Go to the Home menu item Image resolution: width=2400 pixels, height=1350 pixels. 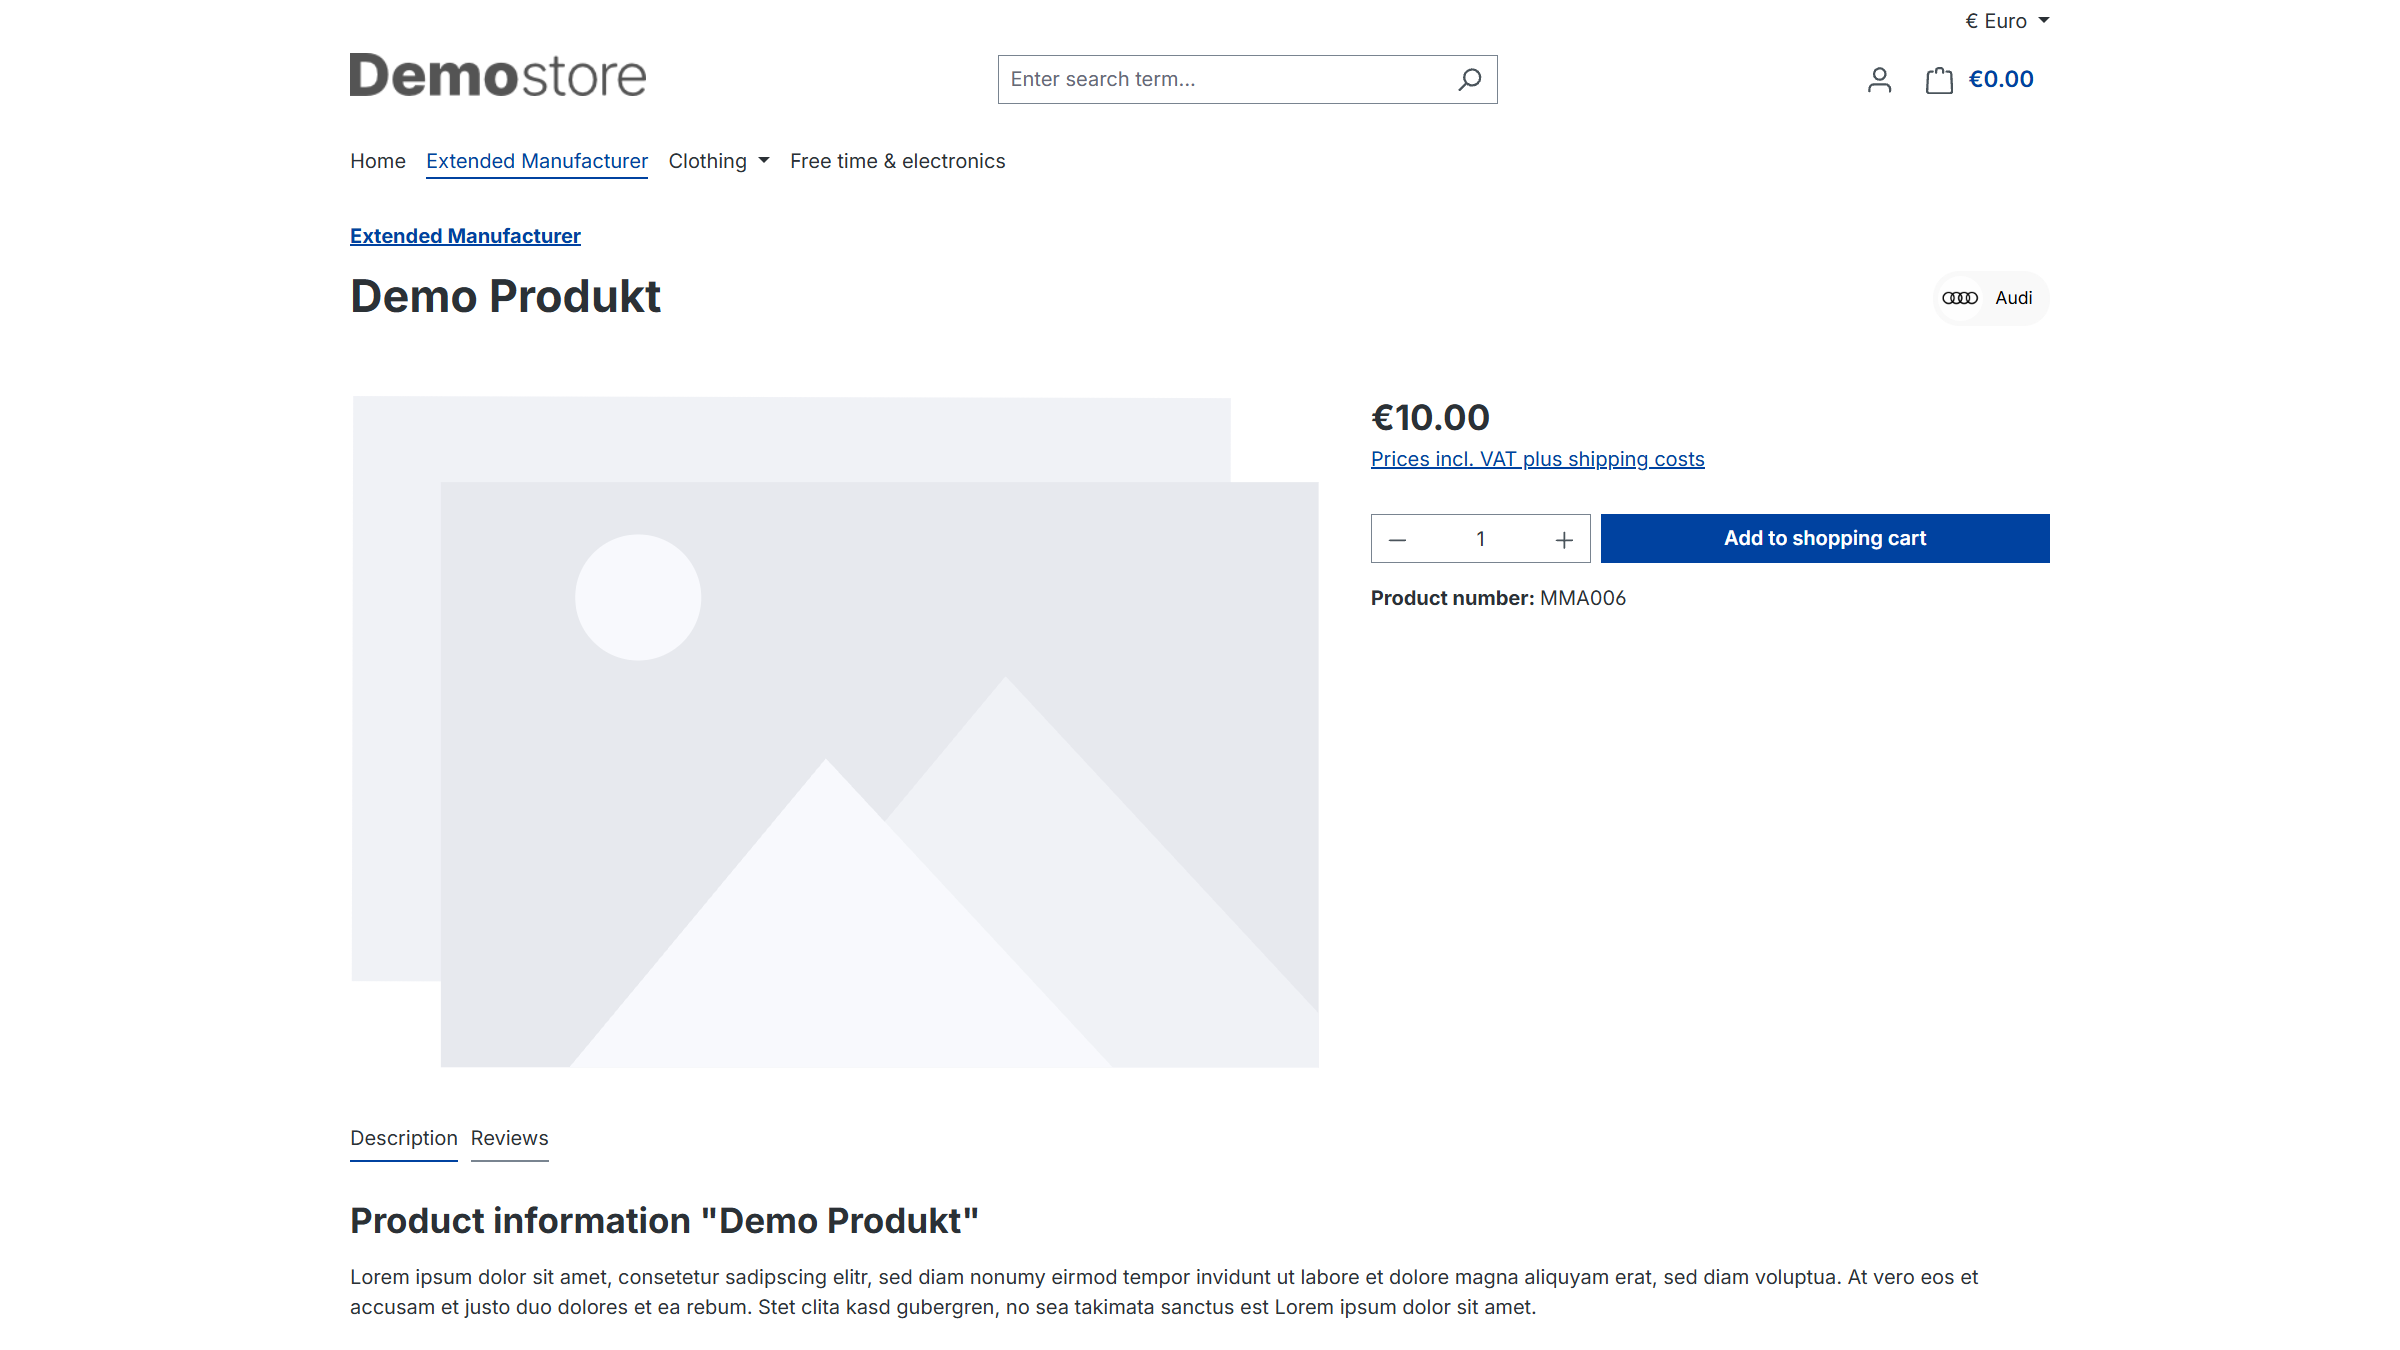tap(378, 161)
